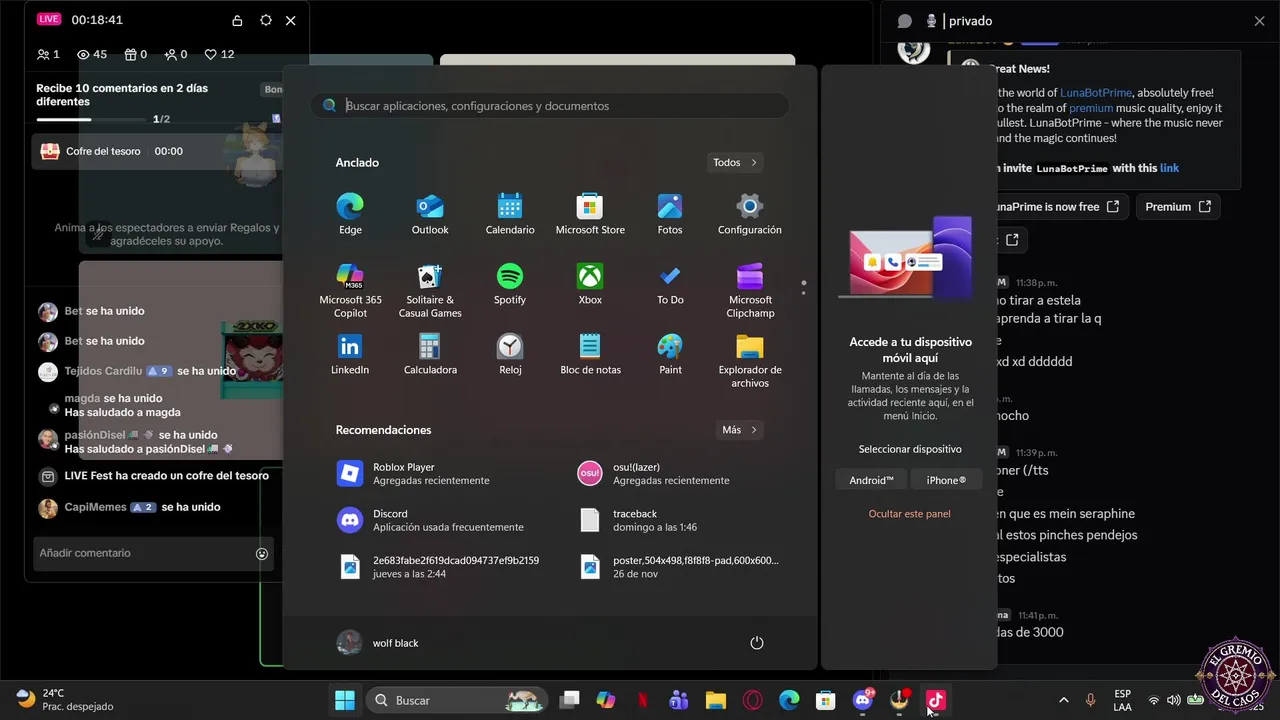Open the Calculadora app
Viewport: 1280px width, 720px height.
tap(430, 354)
